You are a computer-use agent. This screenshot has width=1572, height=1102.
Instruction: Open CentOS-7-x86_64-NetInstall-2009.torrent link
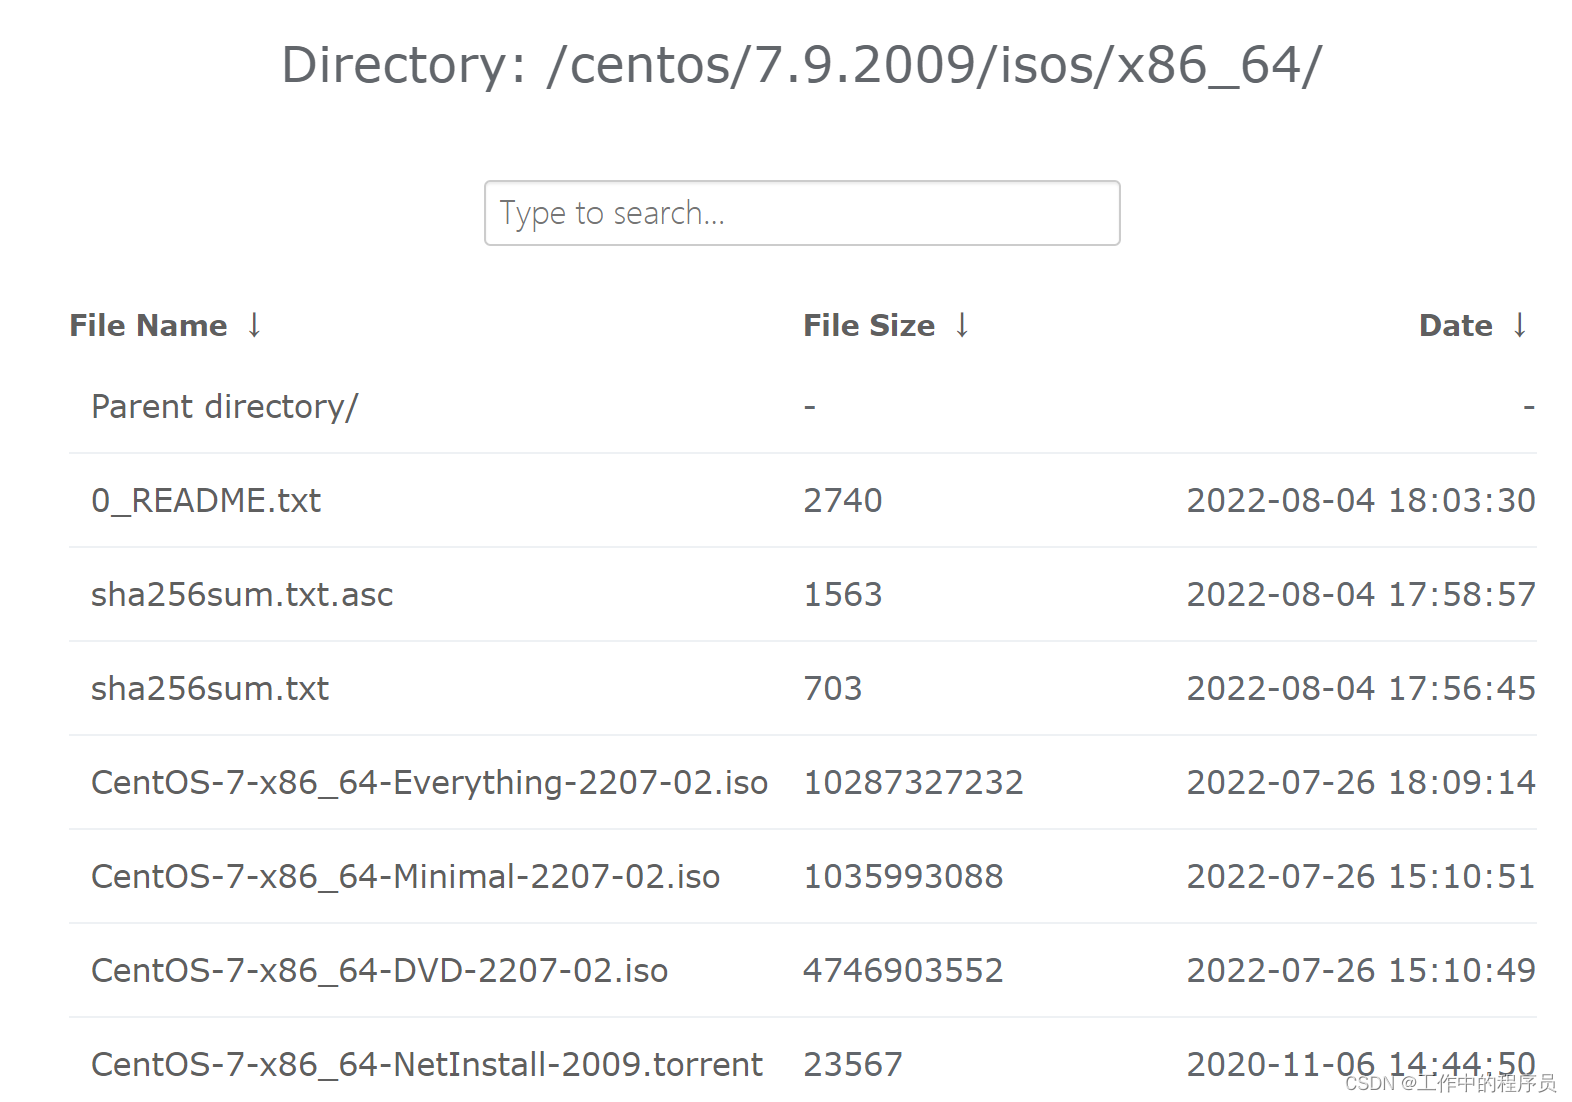point(427,1065)
